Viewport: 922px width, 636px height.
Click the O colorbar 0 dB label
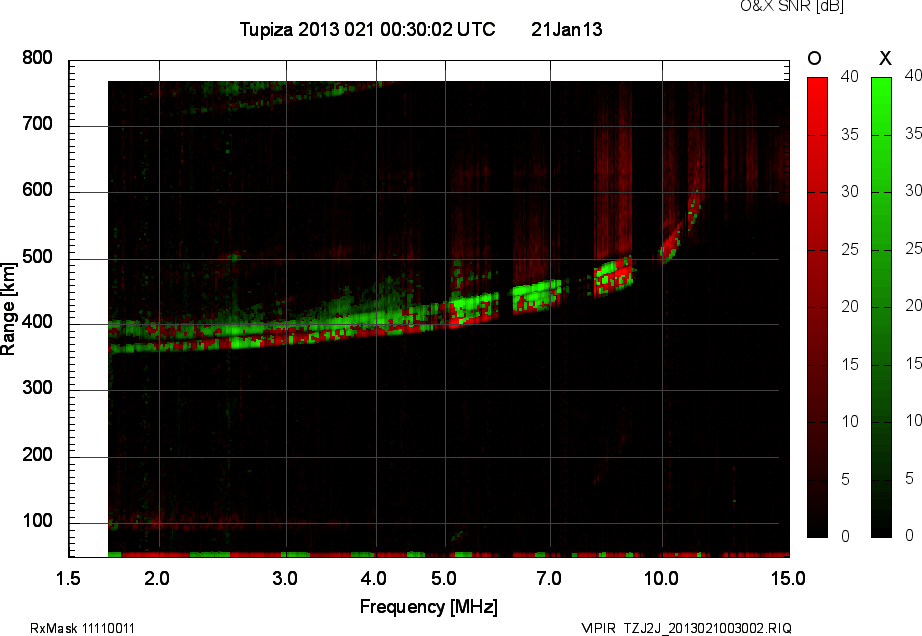(845, 536)
